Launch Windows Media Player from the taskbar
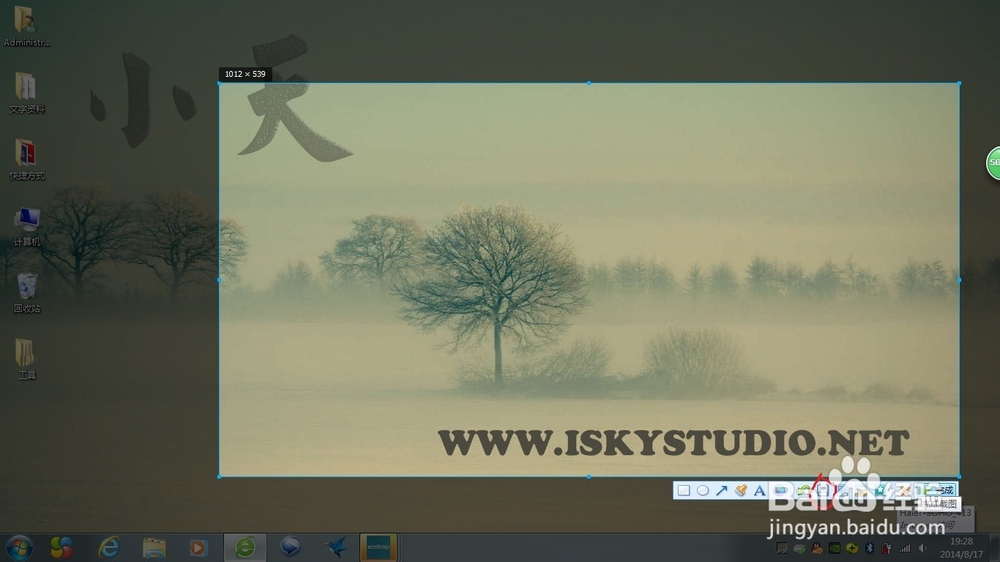The image size is (1000, 562). point(198,547)
